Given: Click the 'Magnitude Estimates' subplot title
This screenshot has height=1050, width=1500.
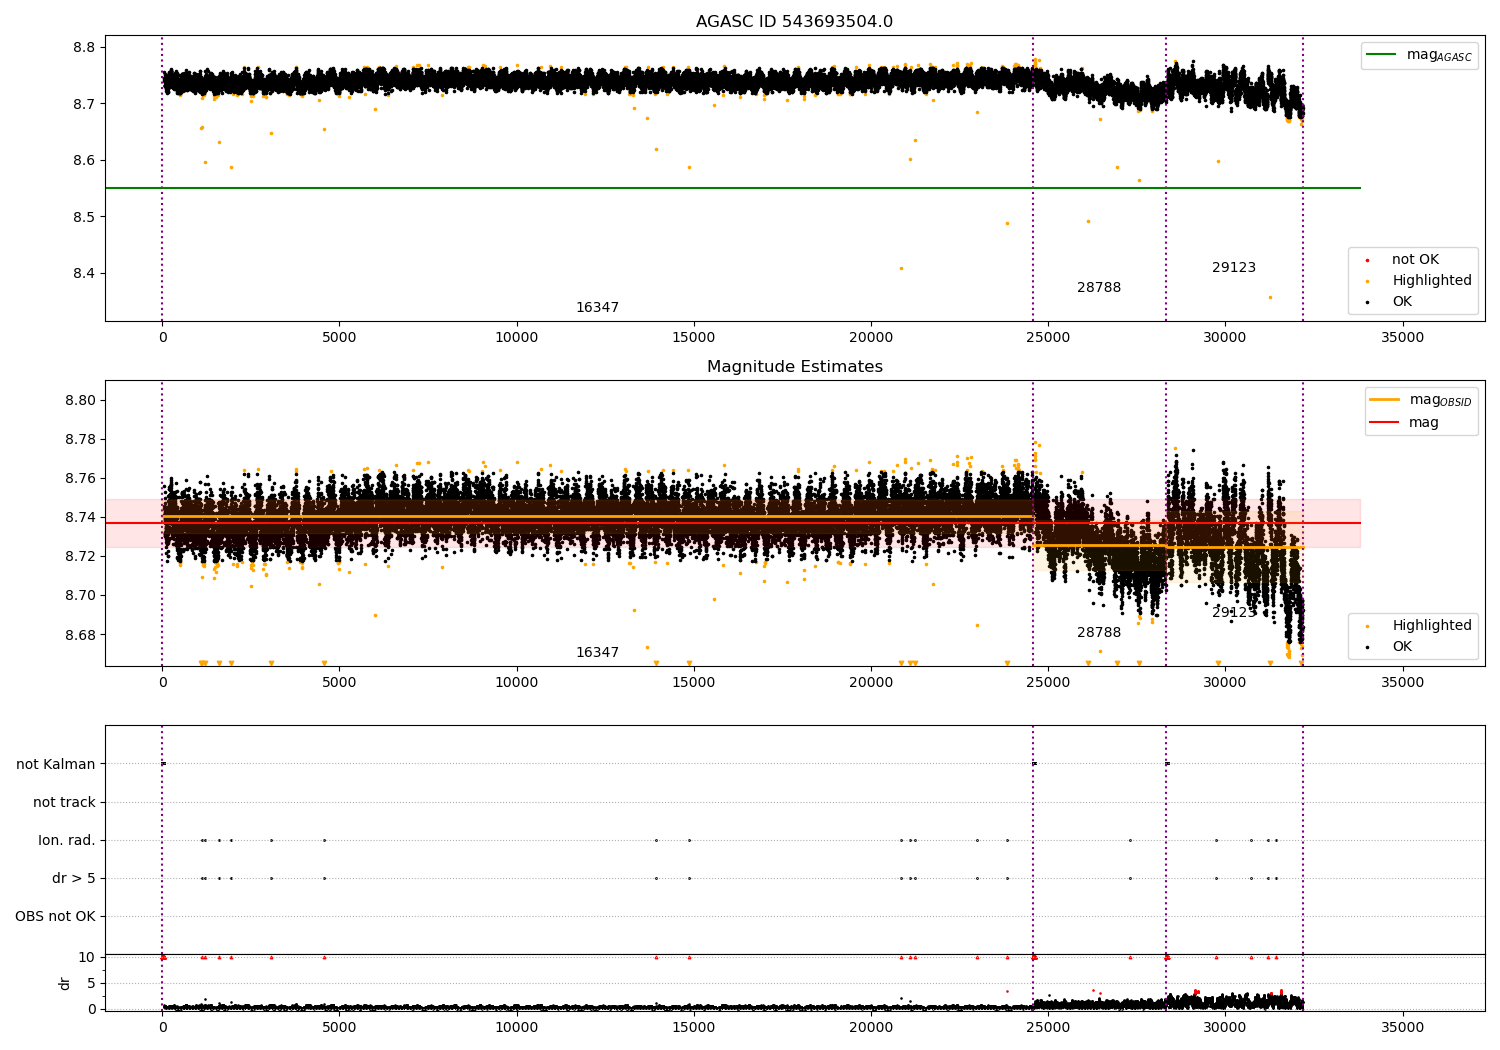Looking at the screenshot, I should coord(794,367).
